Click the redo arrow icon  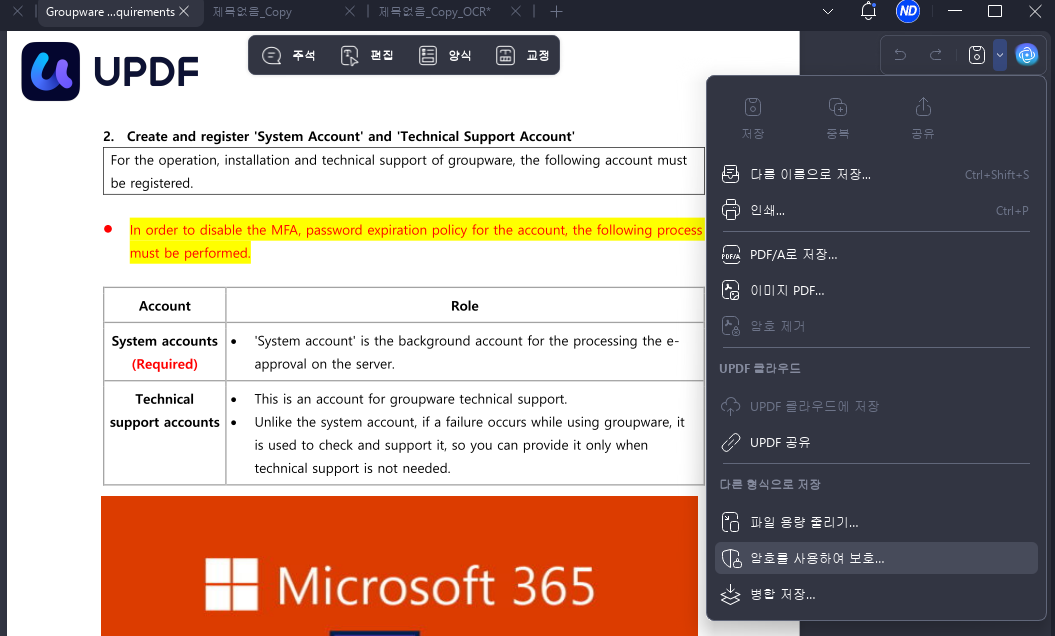pos(935,55)
